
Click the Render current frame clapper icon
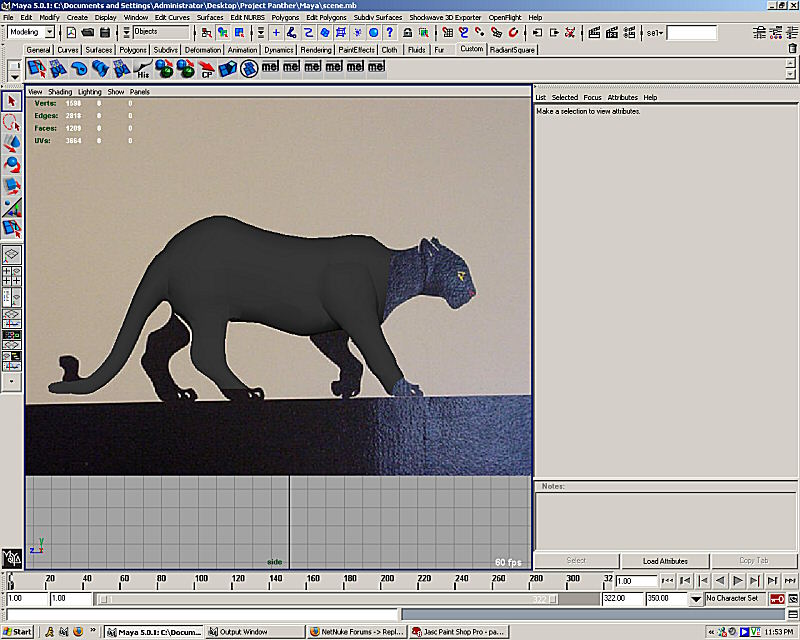(594, 33)
